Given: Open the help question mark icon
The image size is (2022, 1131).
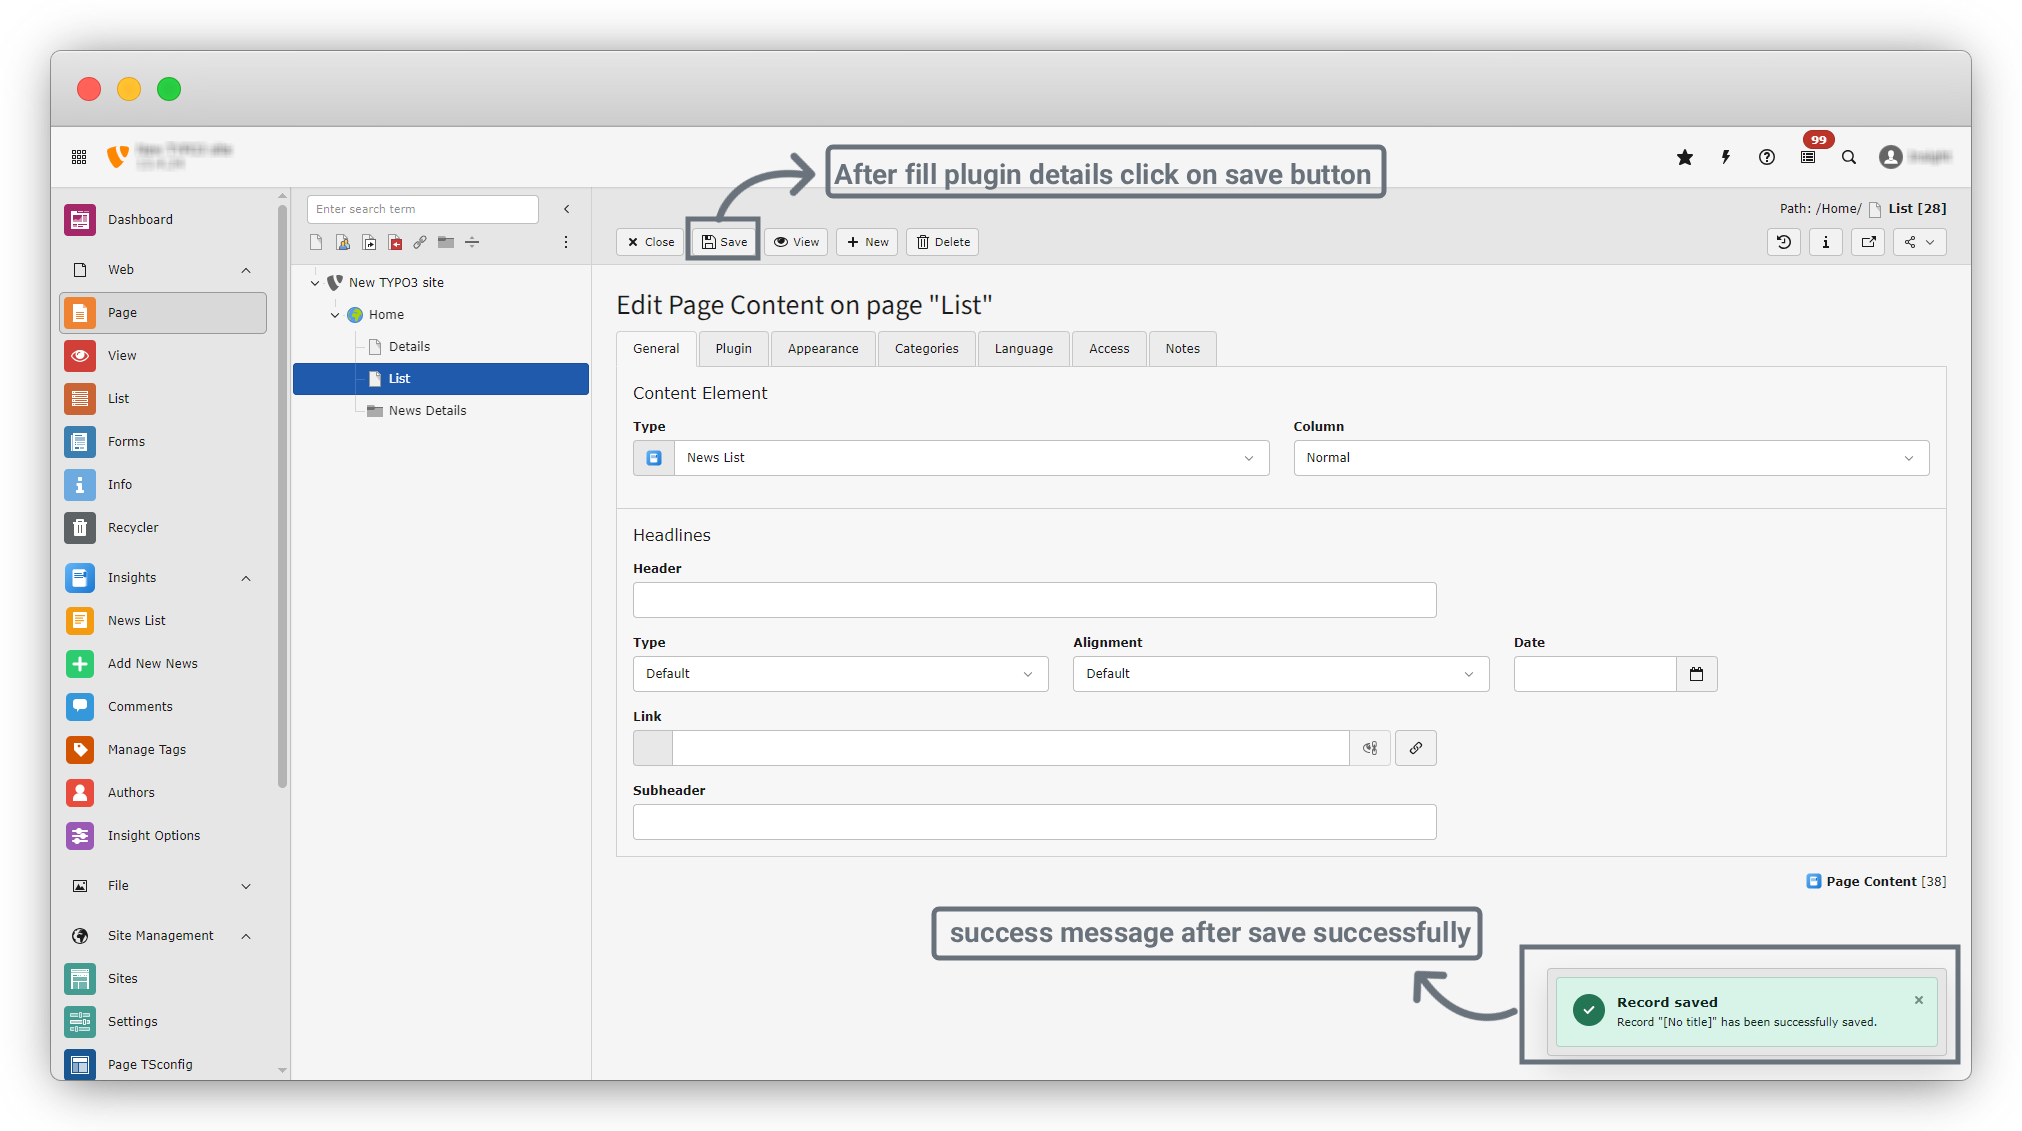Looking at the screenshot, I should tap(1767, 157).
